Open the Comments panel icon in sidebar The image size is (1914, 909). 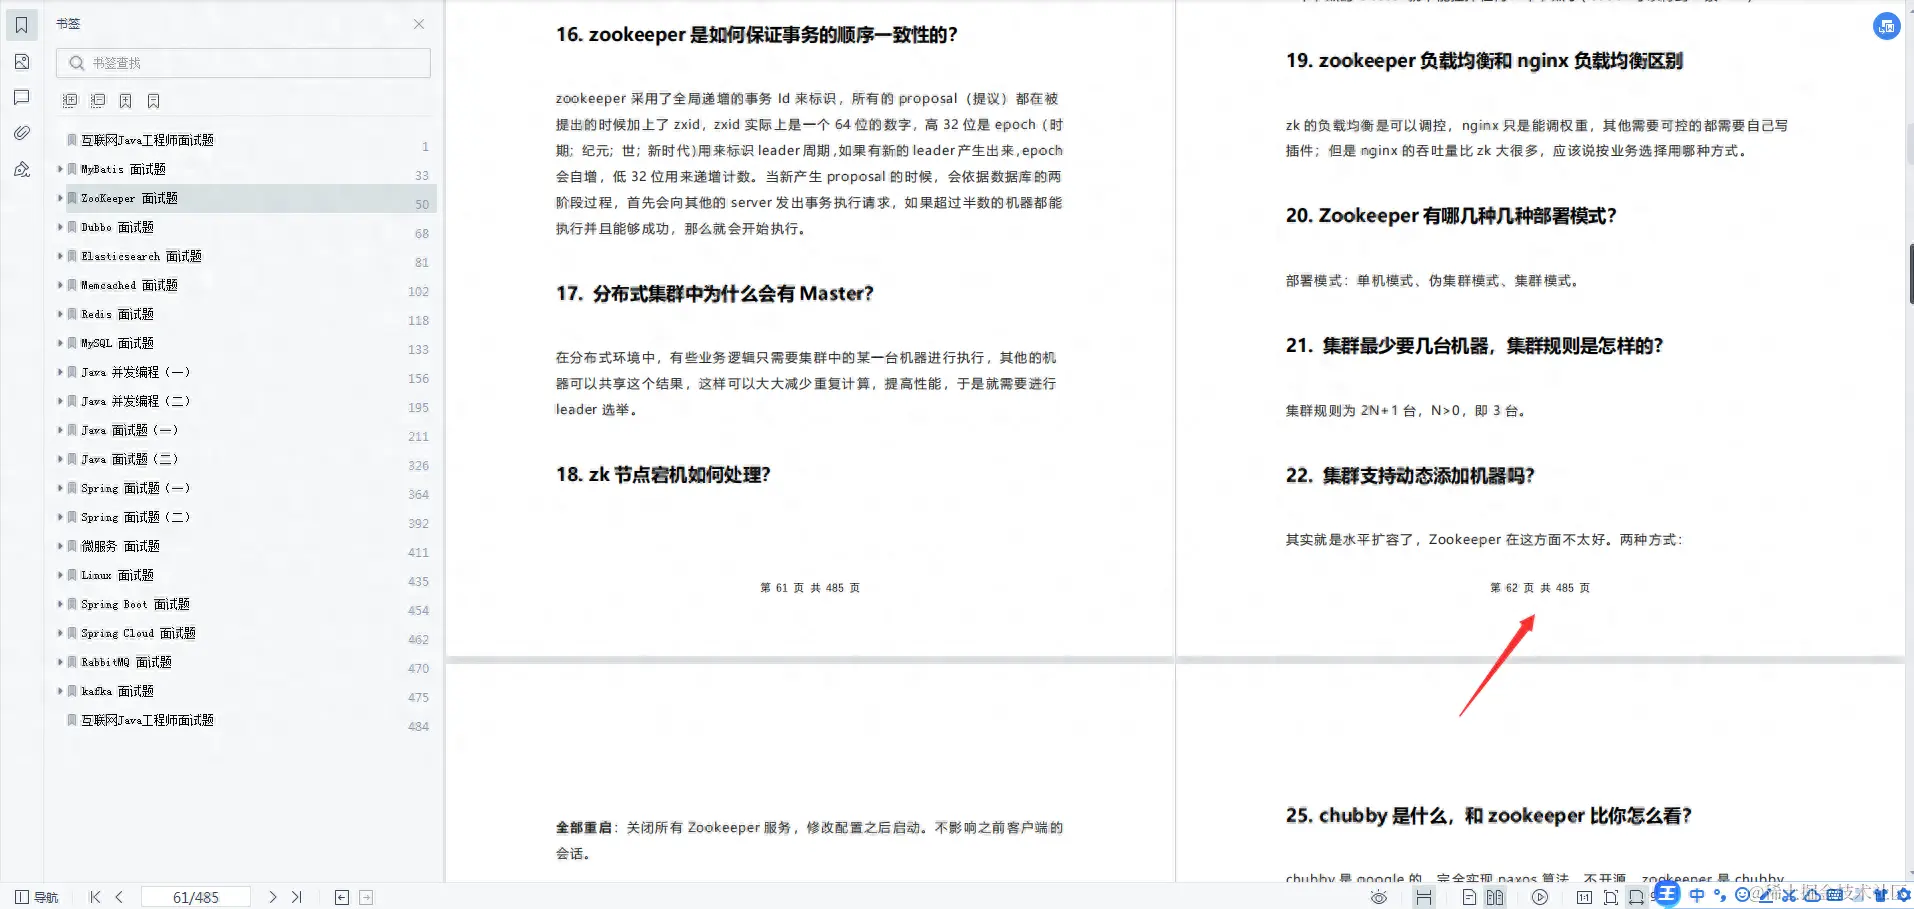(21, 97)
